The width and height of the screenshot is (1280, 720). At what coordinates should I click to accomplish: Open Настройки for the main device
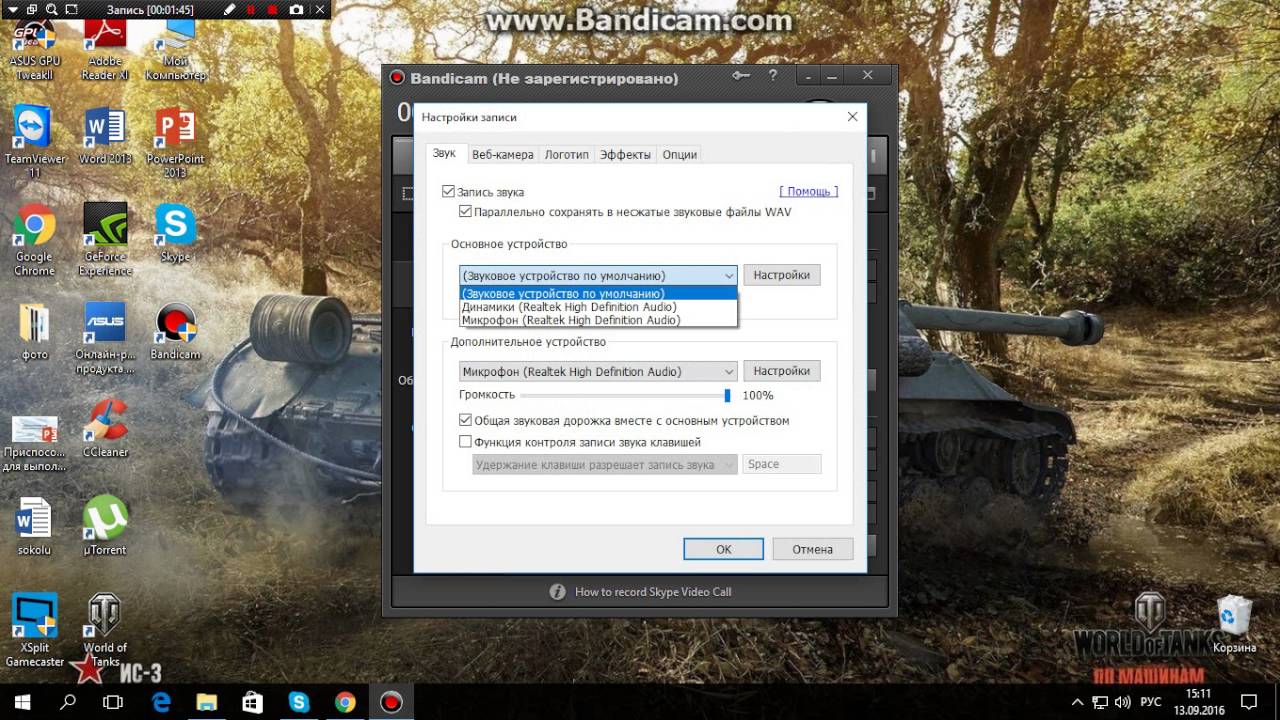[x=782, y=275]
